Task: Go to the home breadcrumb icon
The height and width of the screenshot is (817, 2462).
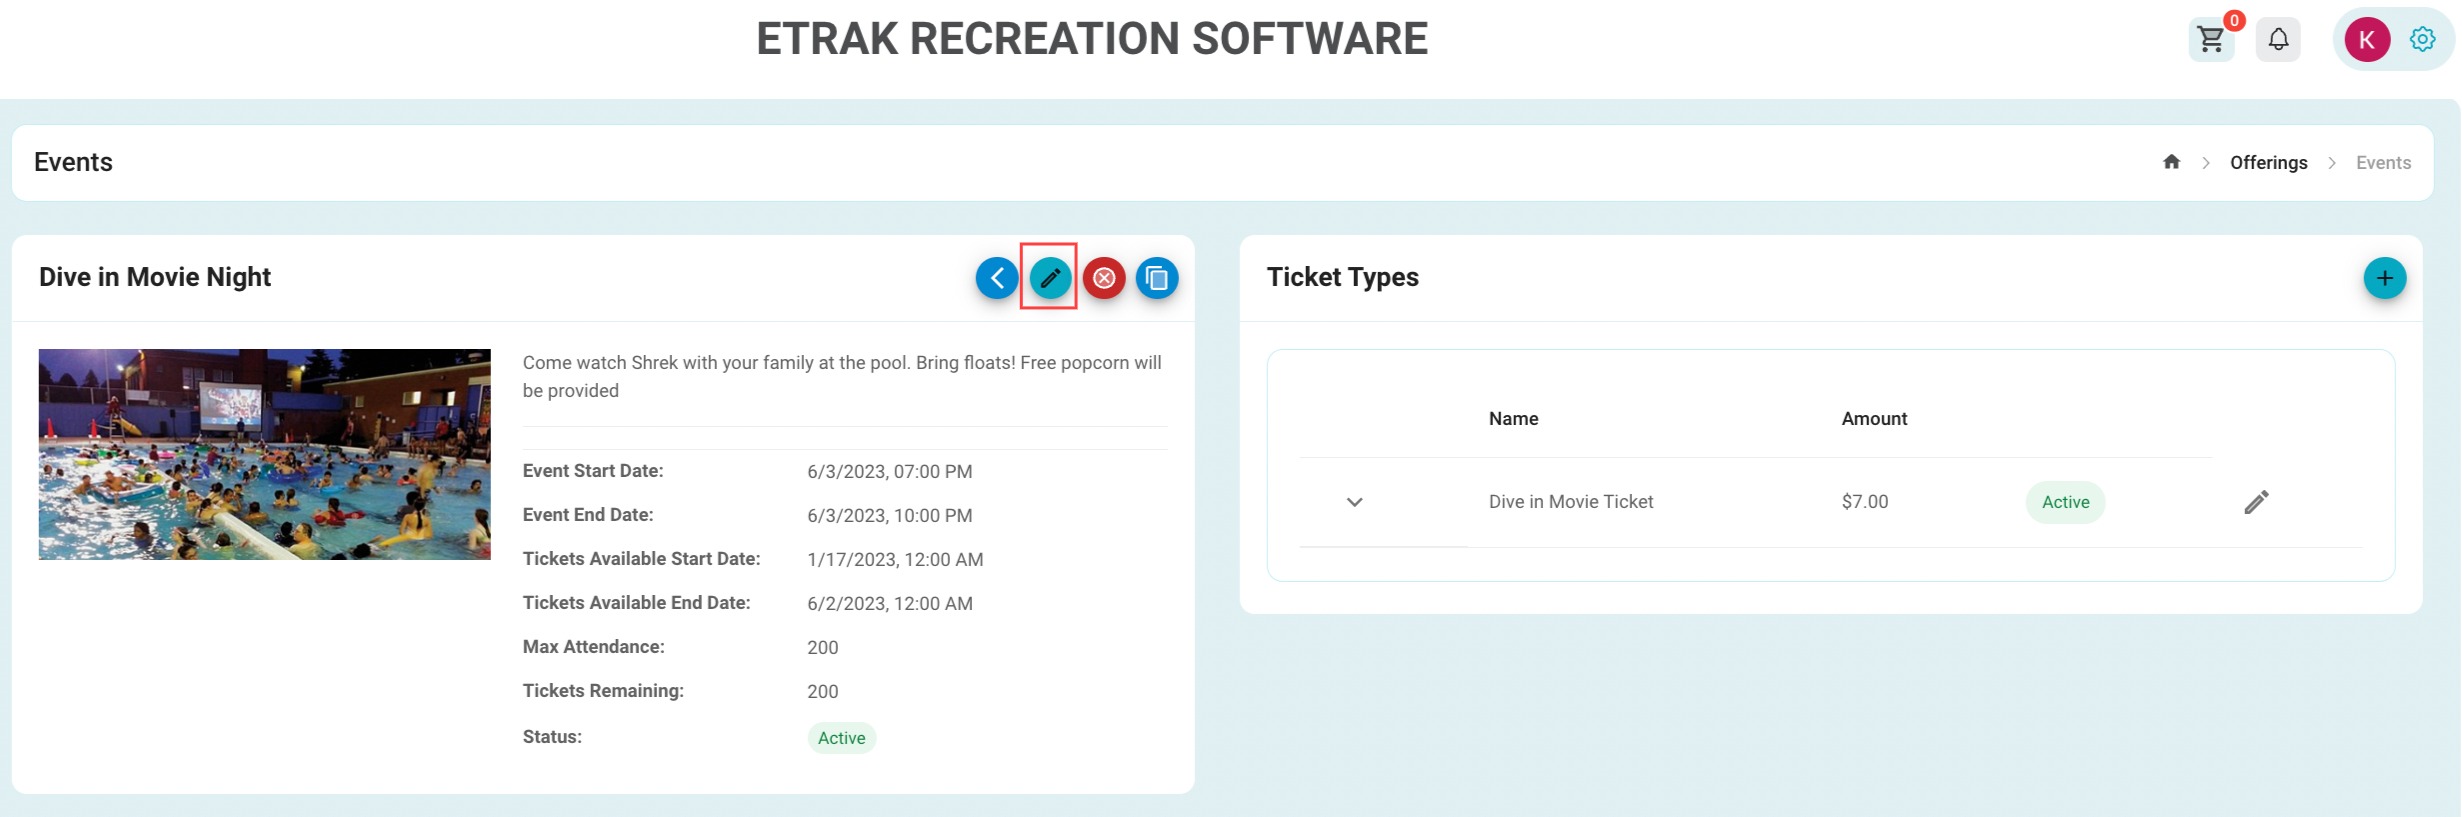Action: coord(2171,162)
